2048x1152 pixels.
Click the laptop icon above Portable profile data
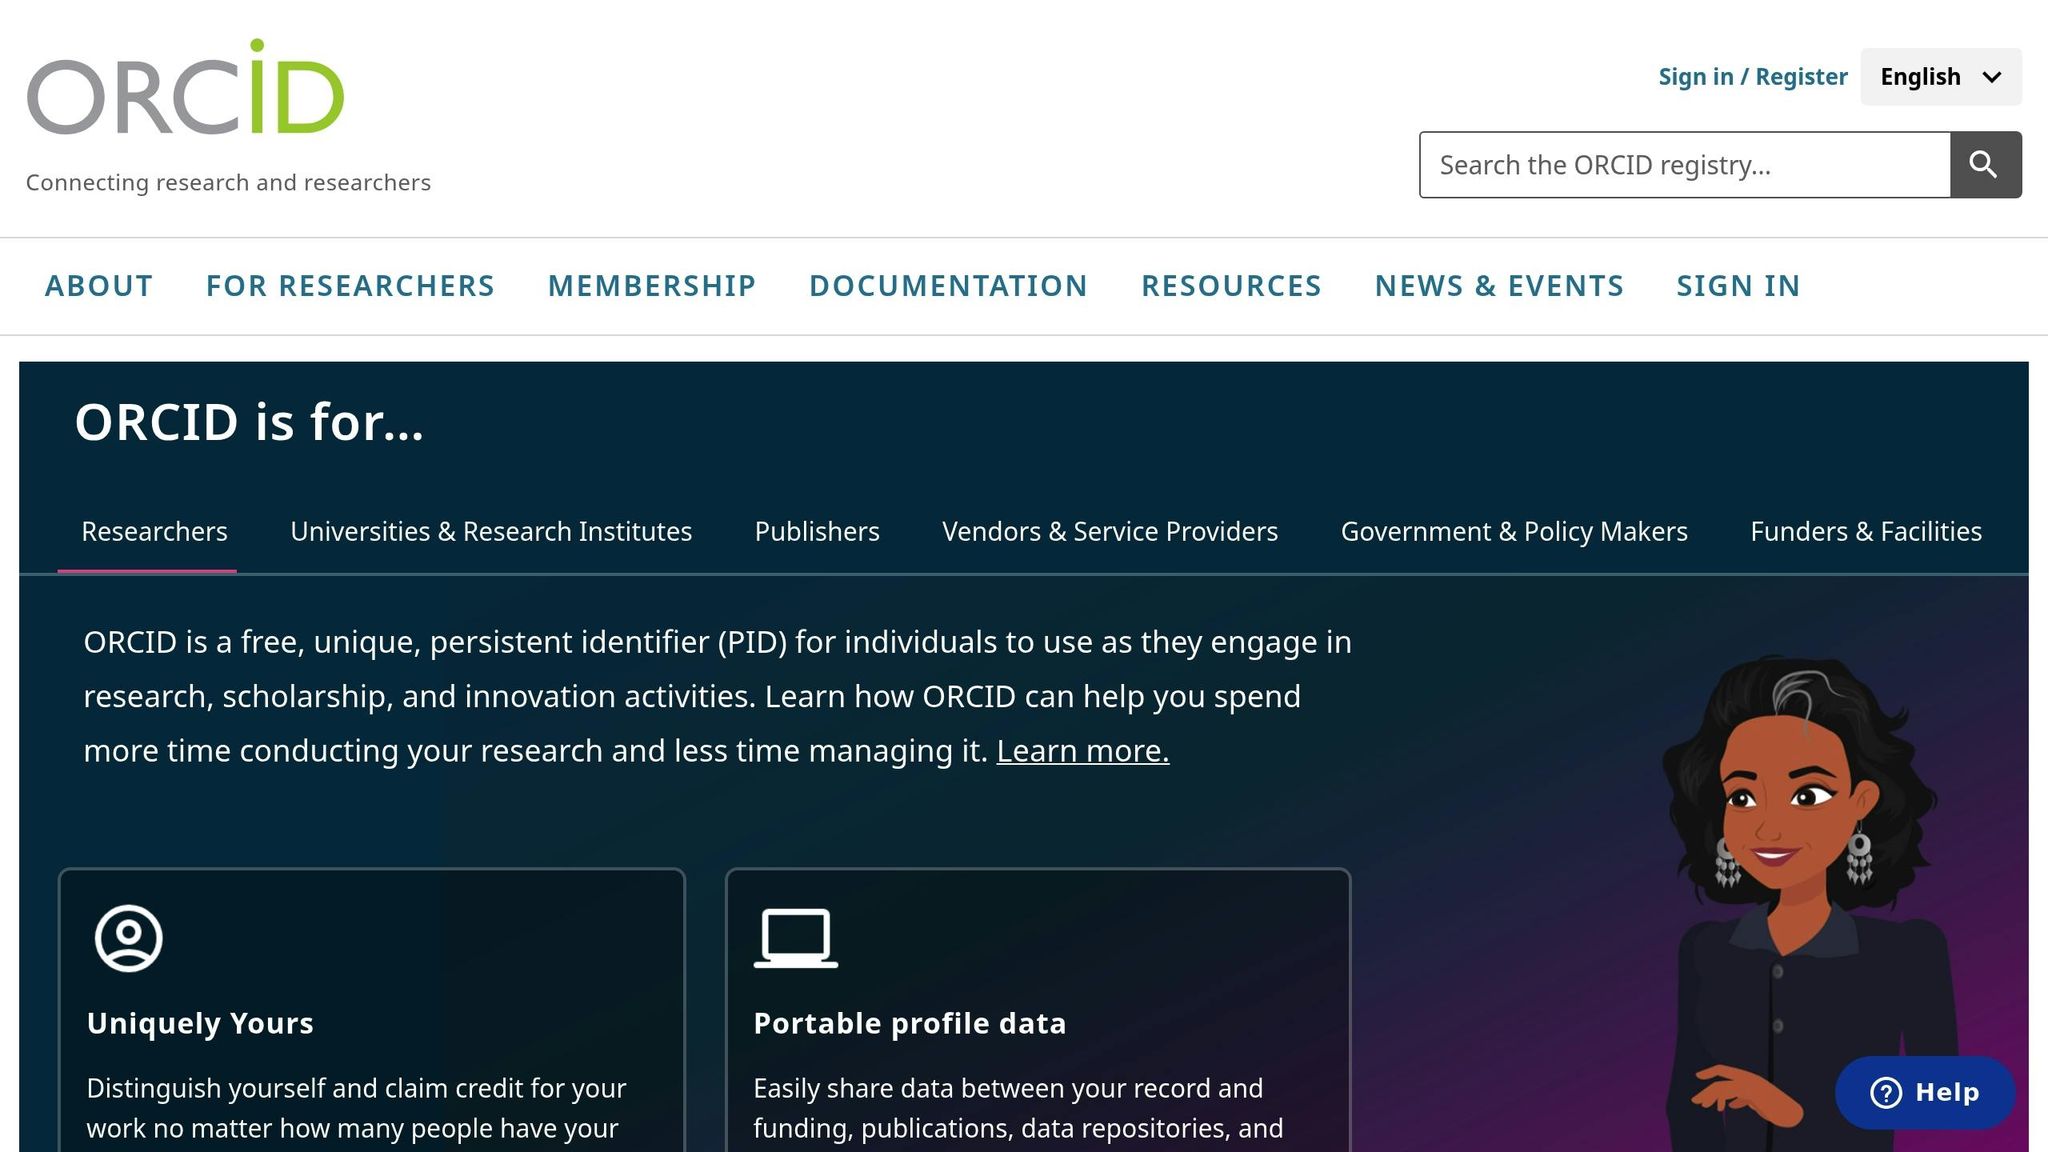[793, 938]
